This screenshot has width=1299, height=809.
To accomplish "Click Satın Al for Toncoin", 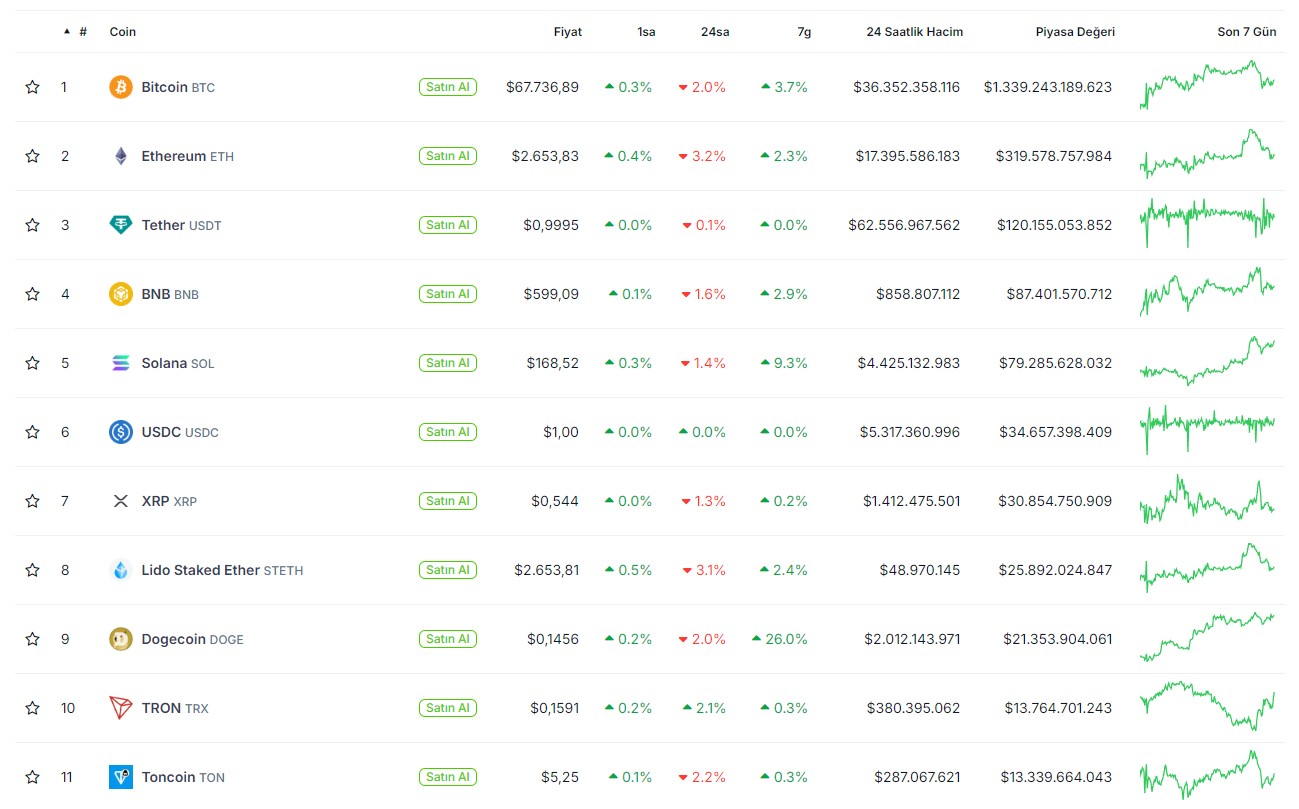I will tap(448, 777).
